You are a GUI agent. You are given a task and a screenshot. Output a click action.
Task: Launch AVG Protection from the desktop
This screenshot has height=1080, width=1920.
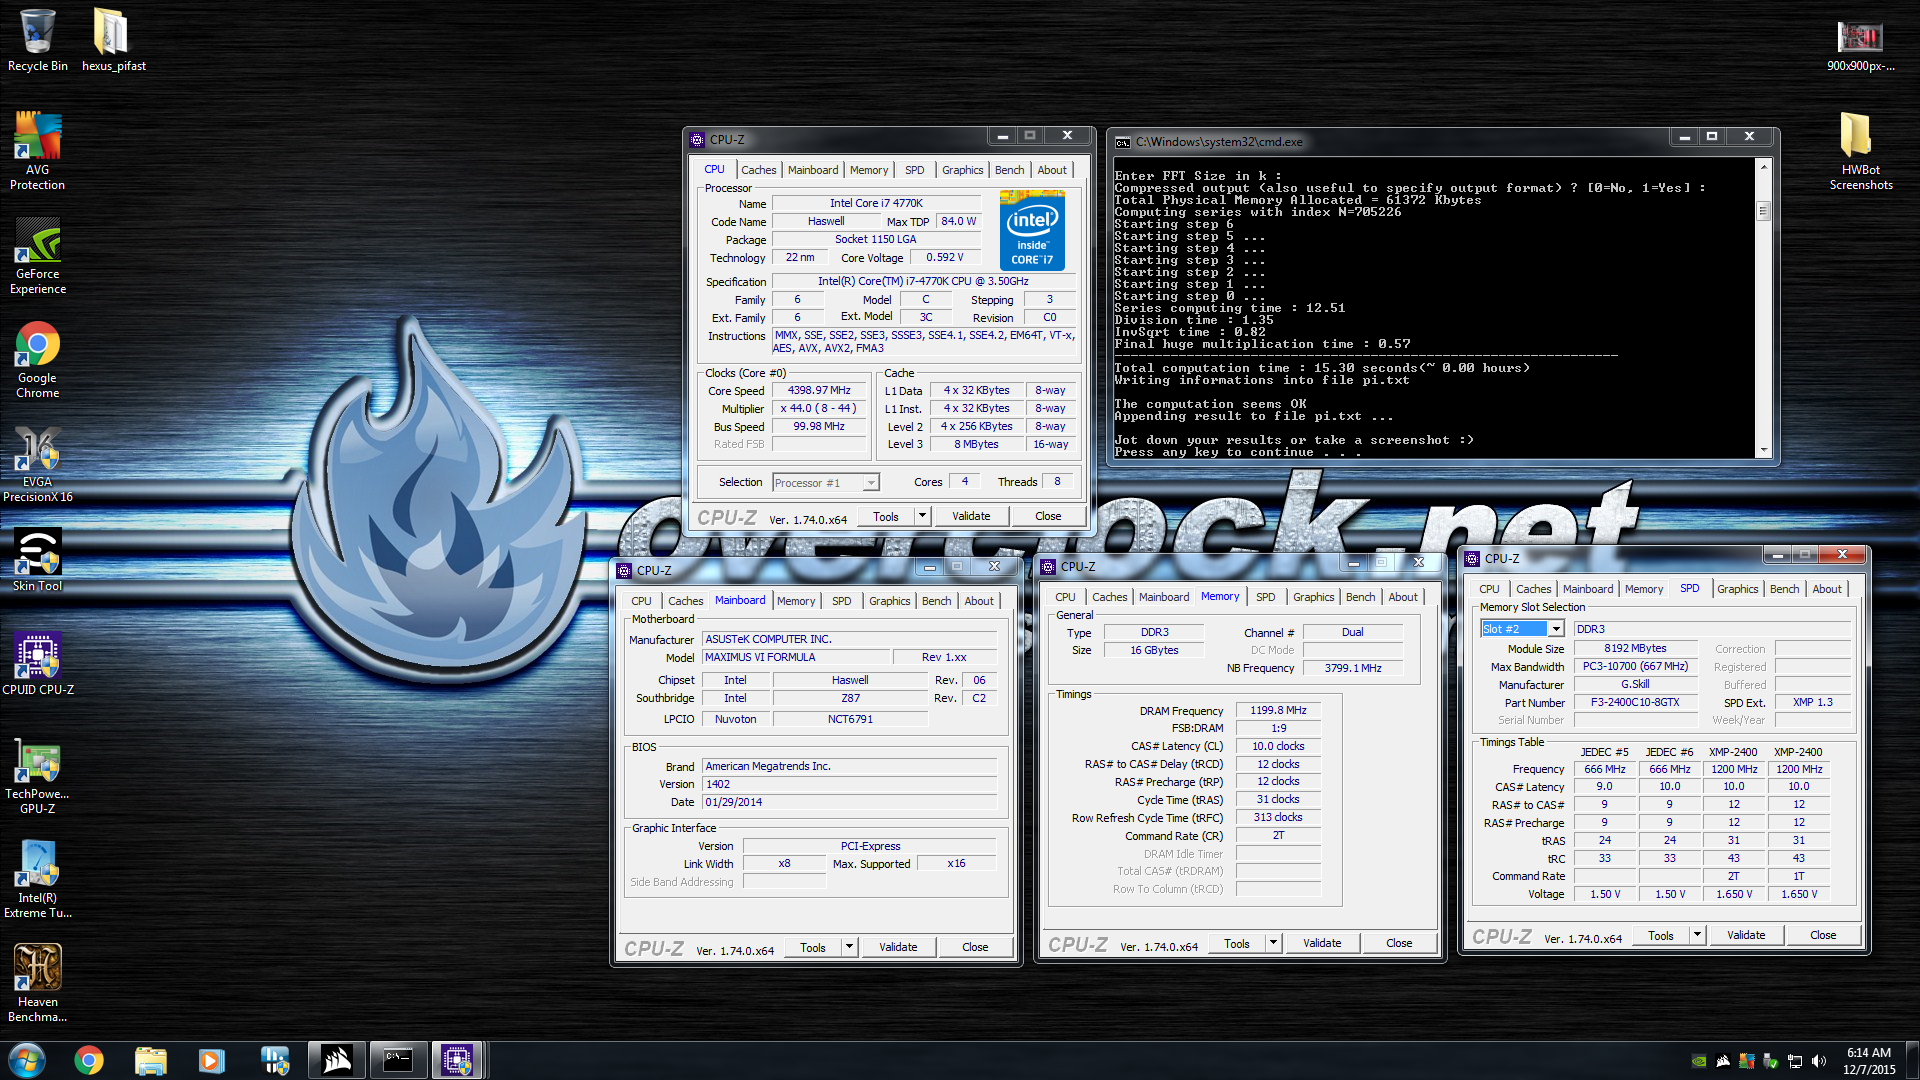[x=37, y=151]
